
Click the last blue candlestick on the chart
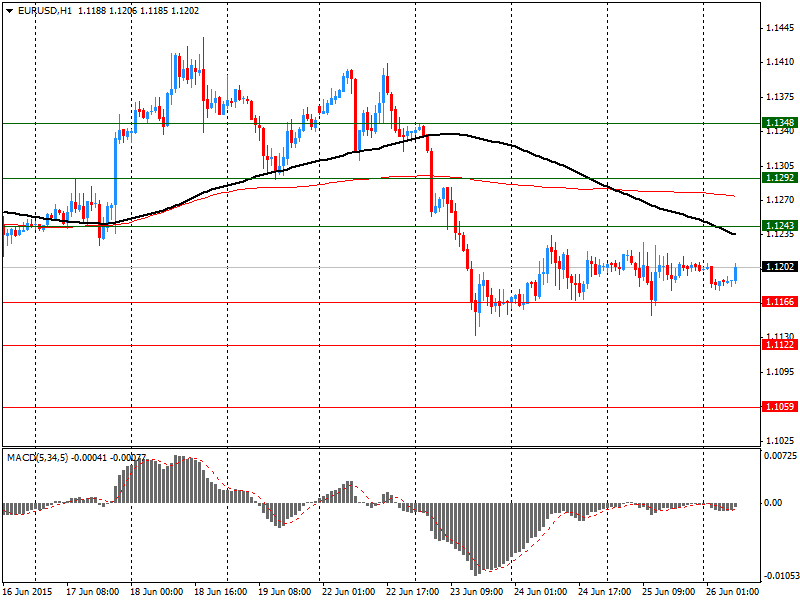click(736, 273)
